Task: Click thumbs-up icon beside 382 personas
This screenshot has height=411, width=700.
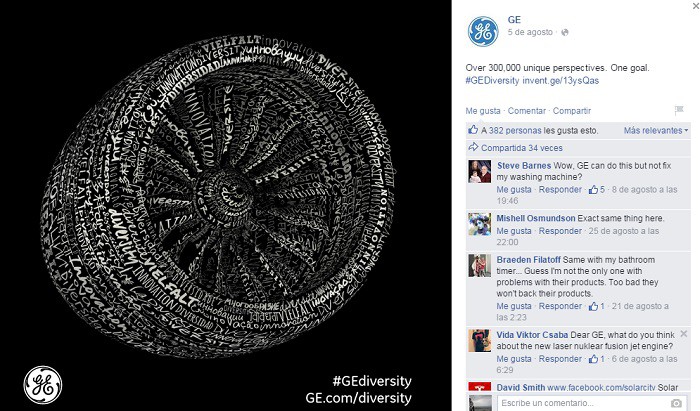Action: pos(473,130)
